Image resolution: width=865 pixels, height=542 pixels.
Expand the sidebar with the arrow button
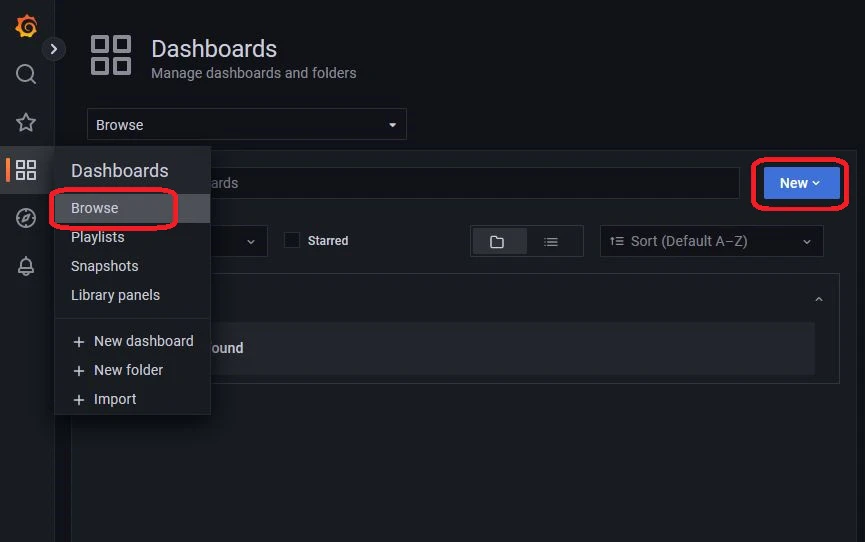[54, 49]
